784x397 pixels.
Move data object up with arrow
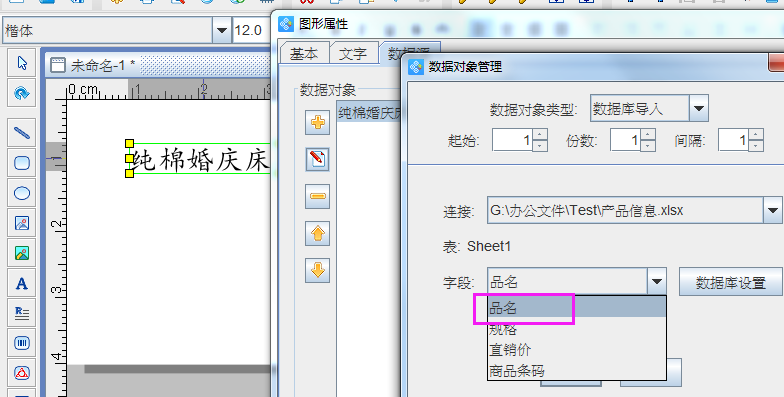coord(318,233)
